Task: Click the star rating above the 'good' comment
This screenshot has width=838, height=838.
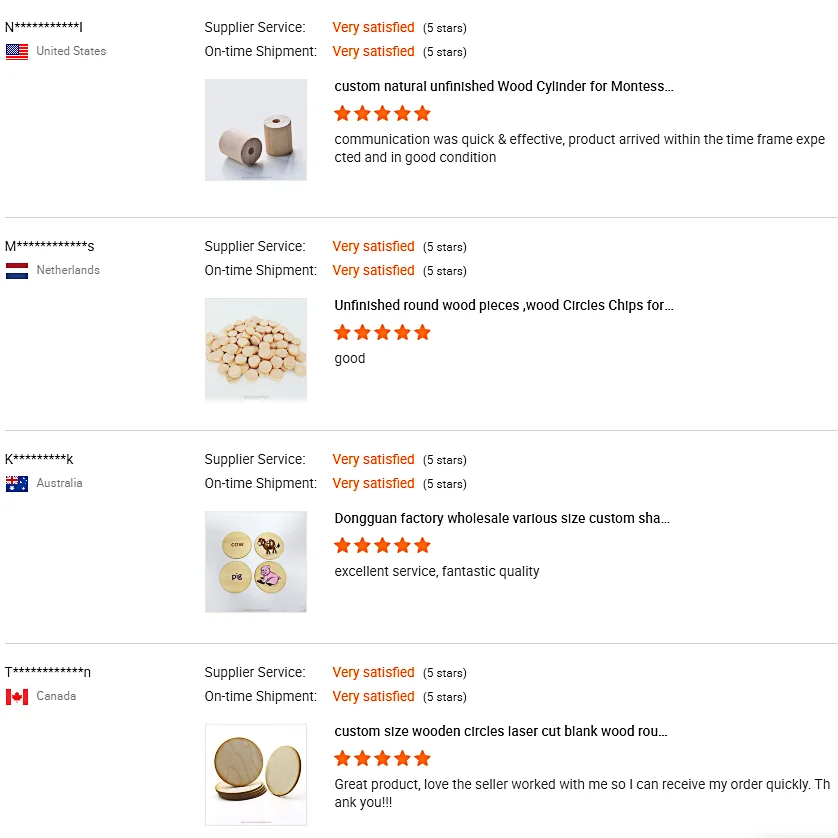Action: coord(382,332)
